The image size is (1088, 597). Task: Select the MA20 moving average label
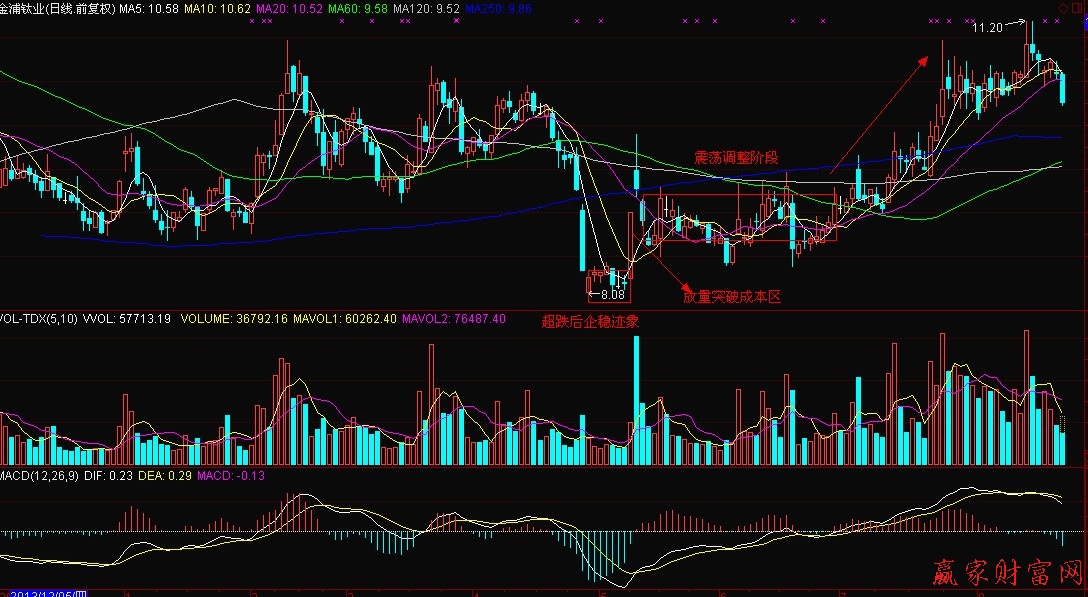point(289,8)
